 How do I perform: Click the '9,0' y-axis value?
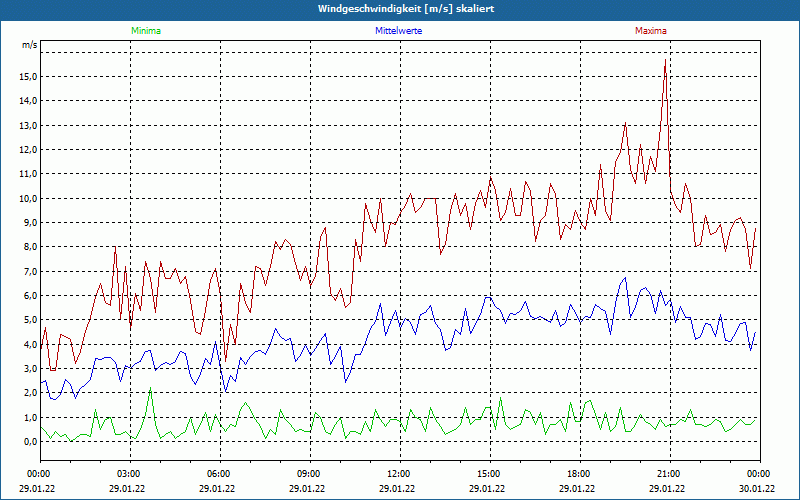point(30,222)
